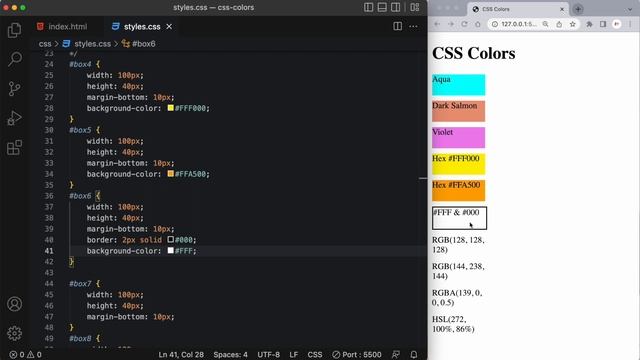Screen dimensions: 640x360
Task: Click the #FFF & #000 bordered box
Action: [459, 218]
